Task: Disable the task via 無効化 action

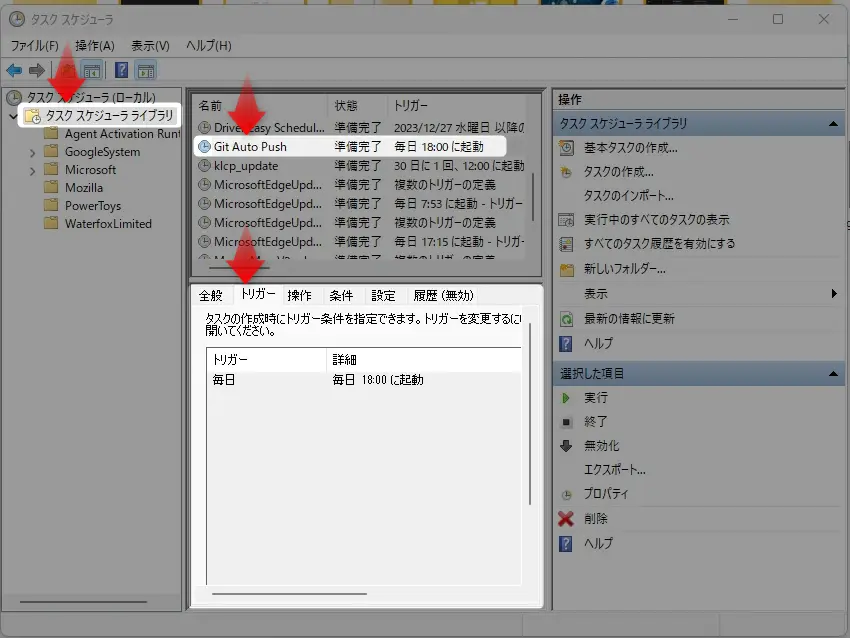Action: click(601, 446)
